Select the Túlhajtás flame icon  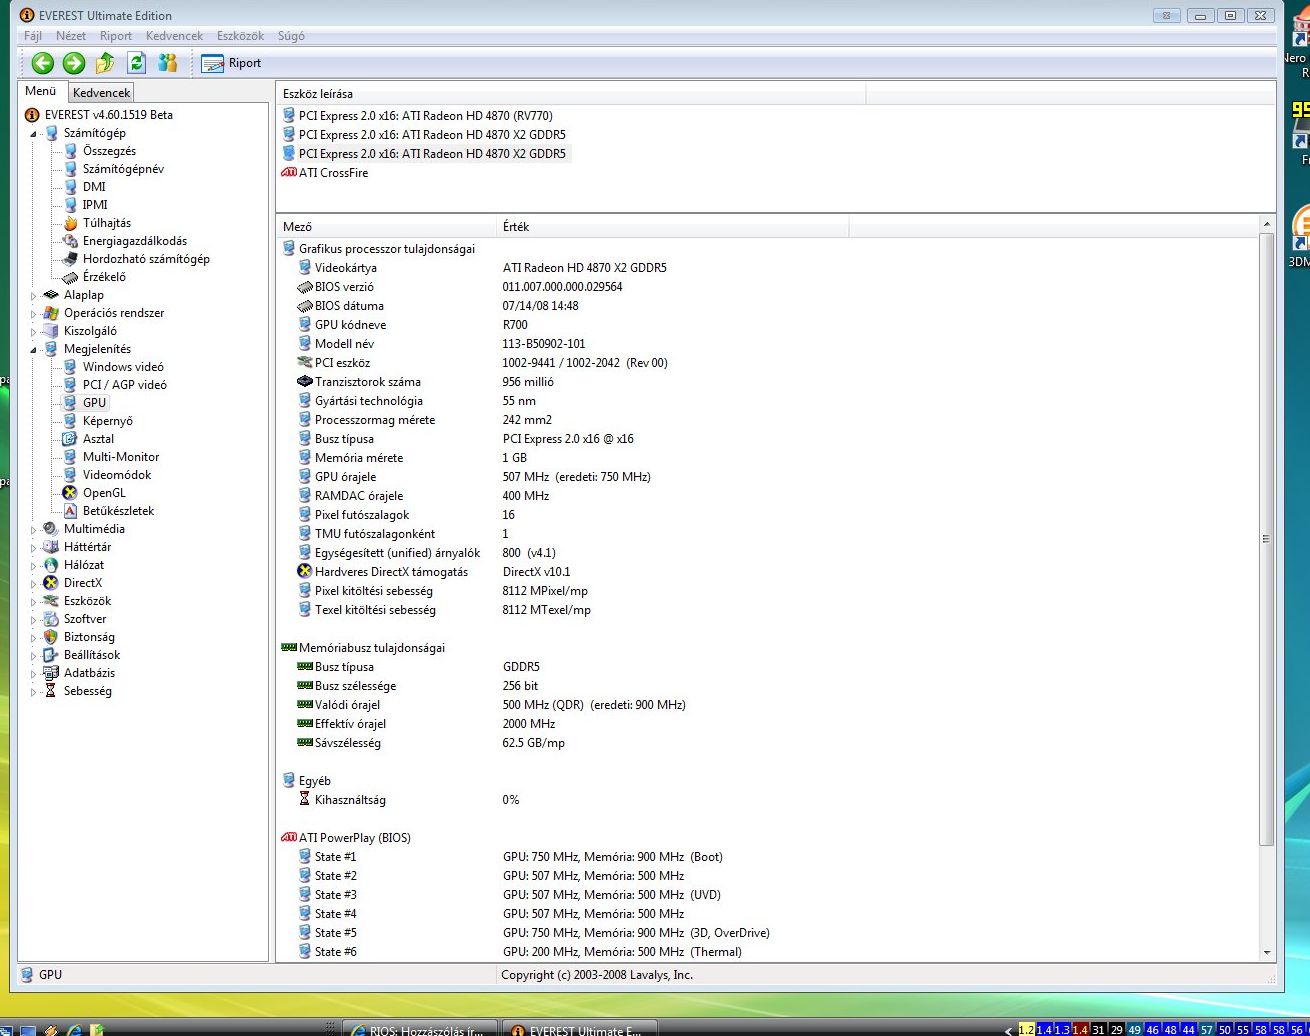pos(70,223)
